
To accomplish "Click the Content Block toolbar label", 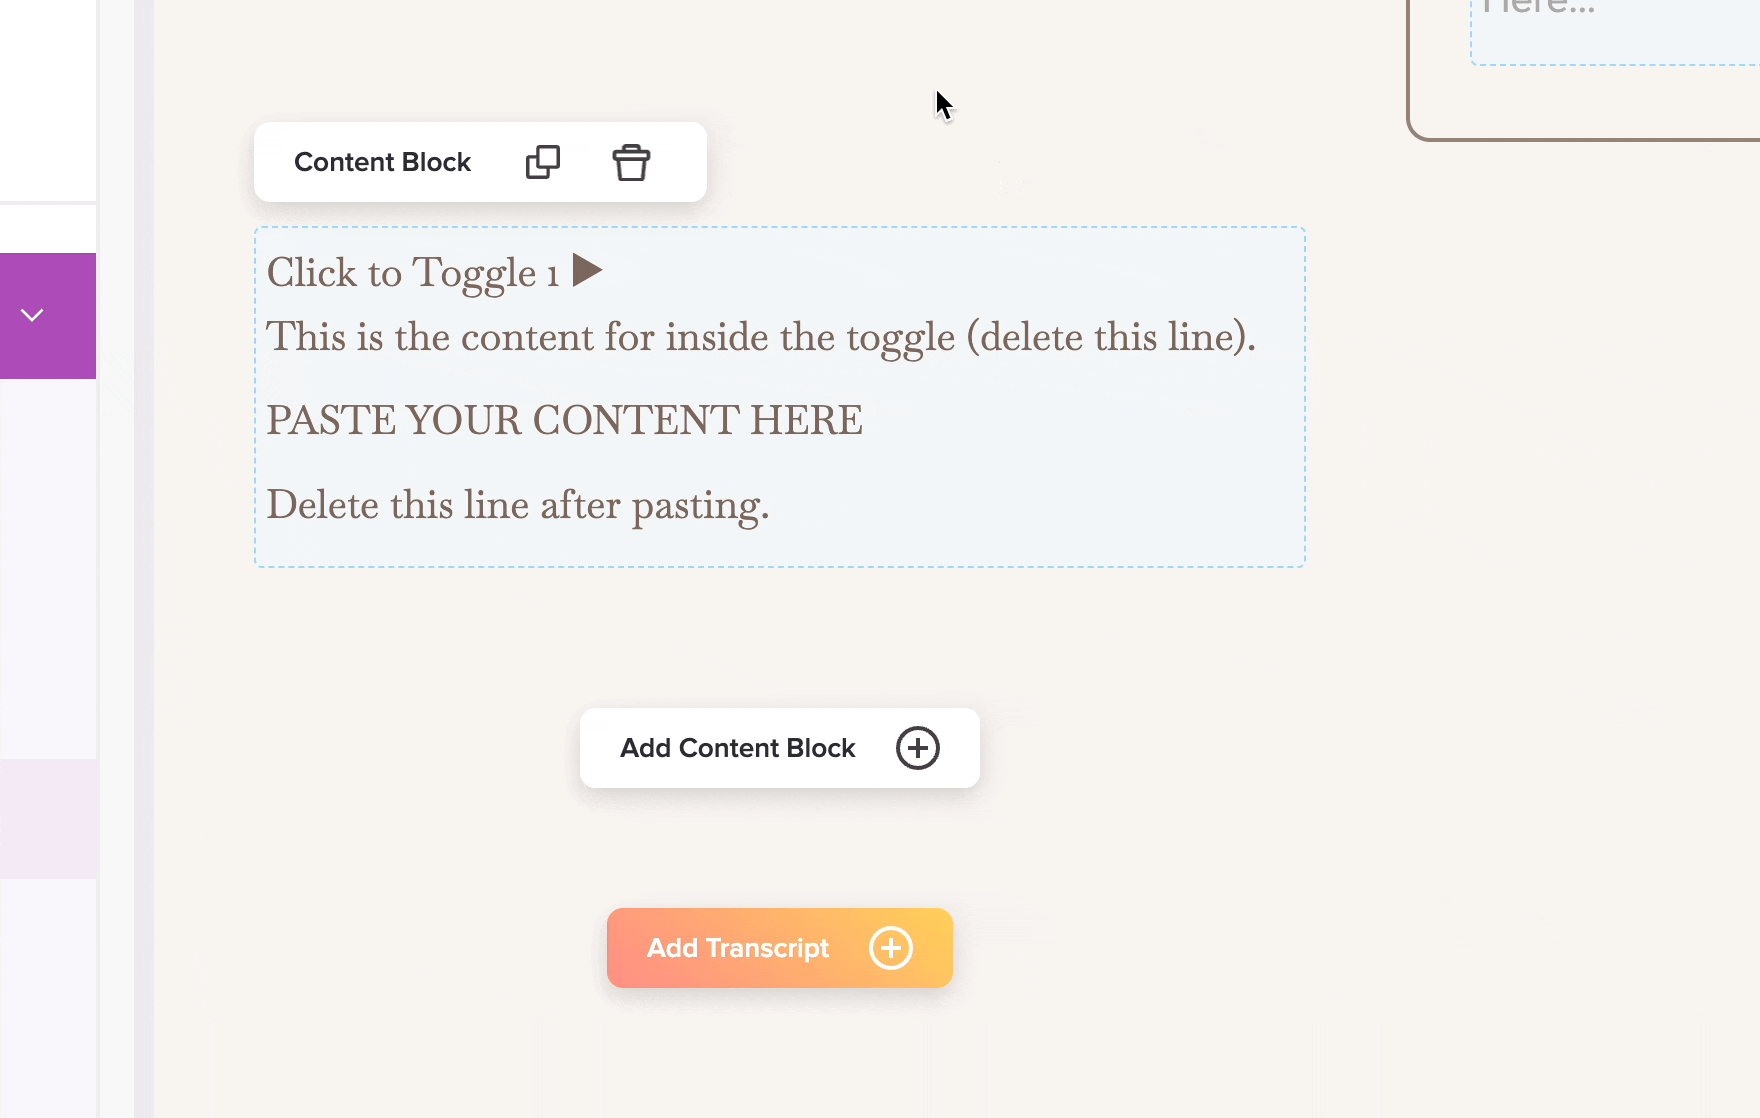I will coord(382,162).
